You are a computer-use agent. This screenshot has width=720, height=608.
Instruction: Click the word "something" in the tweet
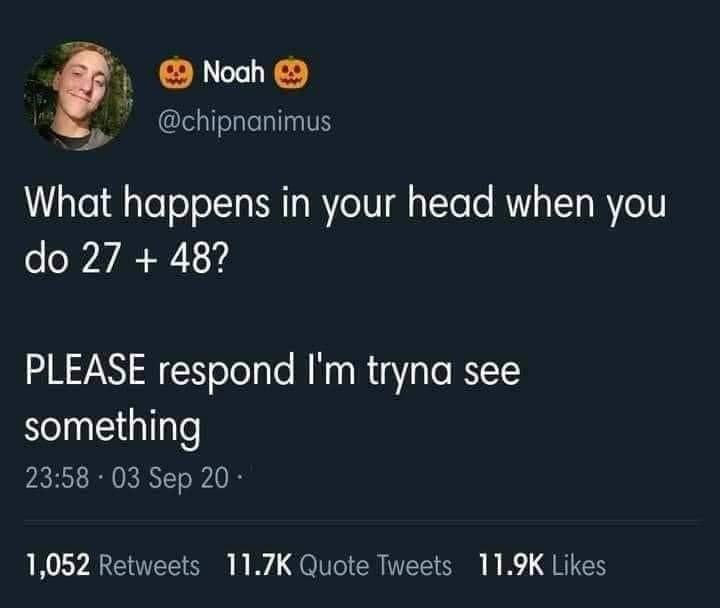tap(112, 428)
